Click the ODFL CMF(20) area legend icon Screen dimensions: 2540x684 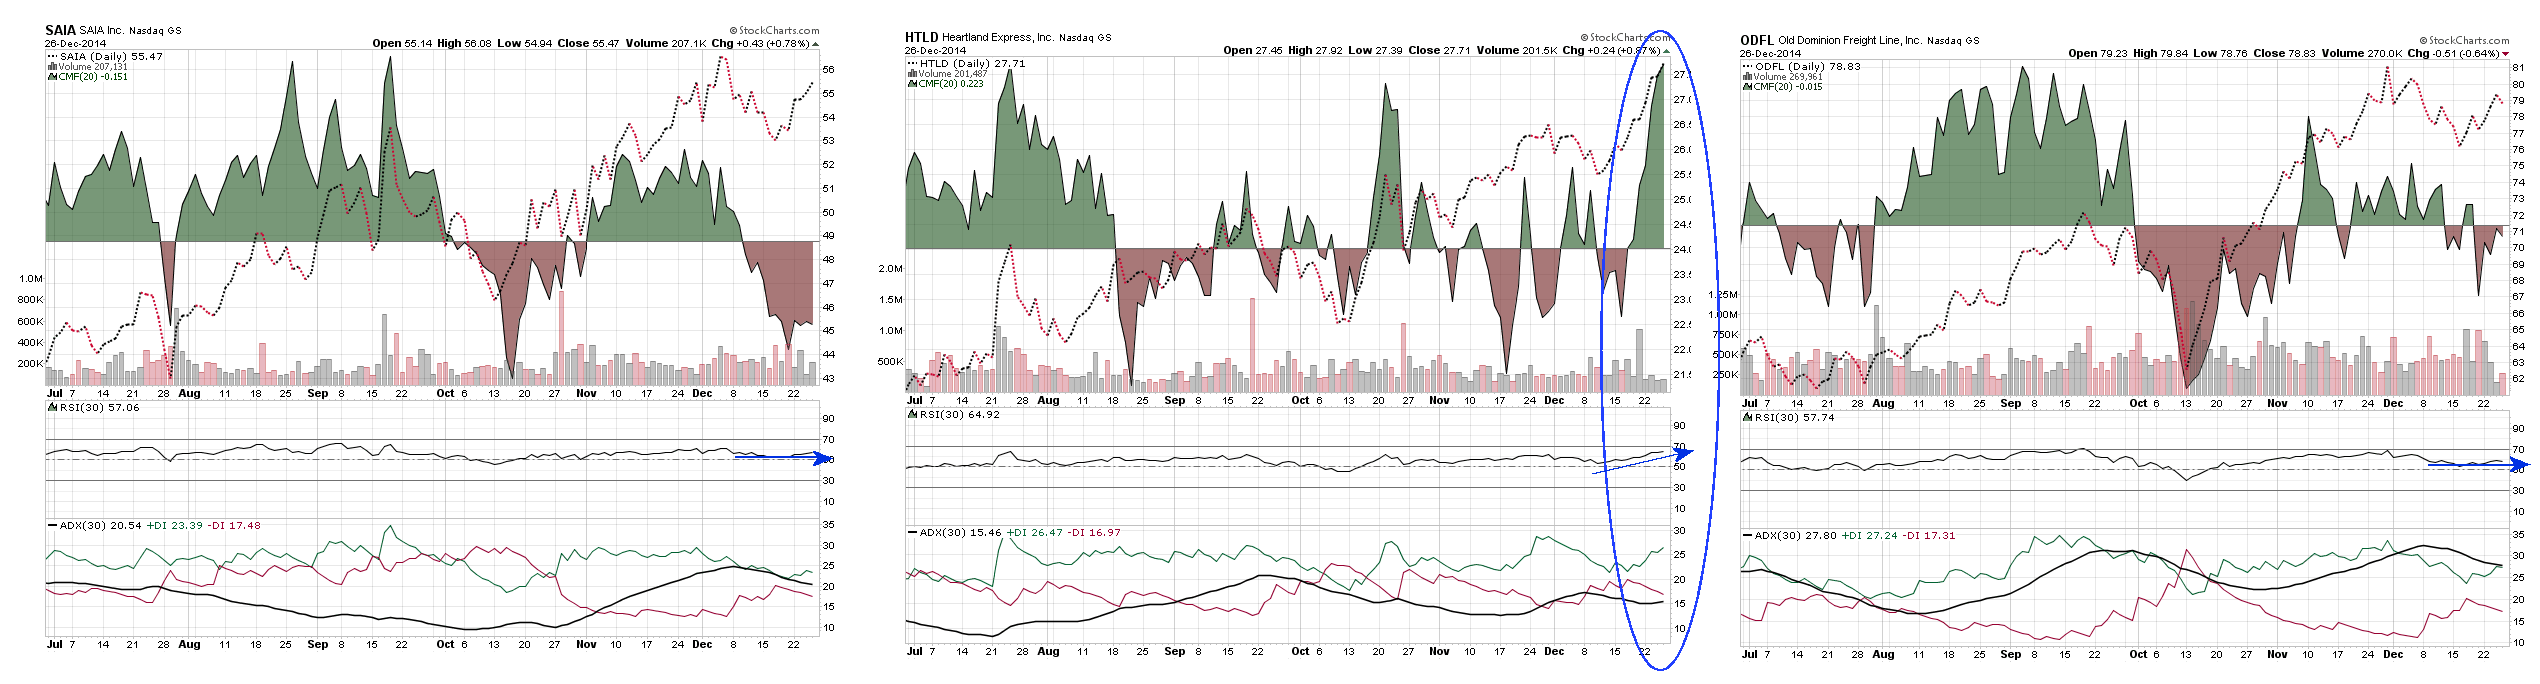click(1747, 86)
